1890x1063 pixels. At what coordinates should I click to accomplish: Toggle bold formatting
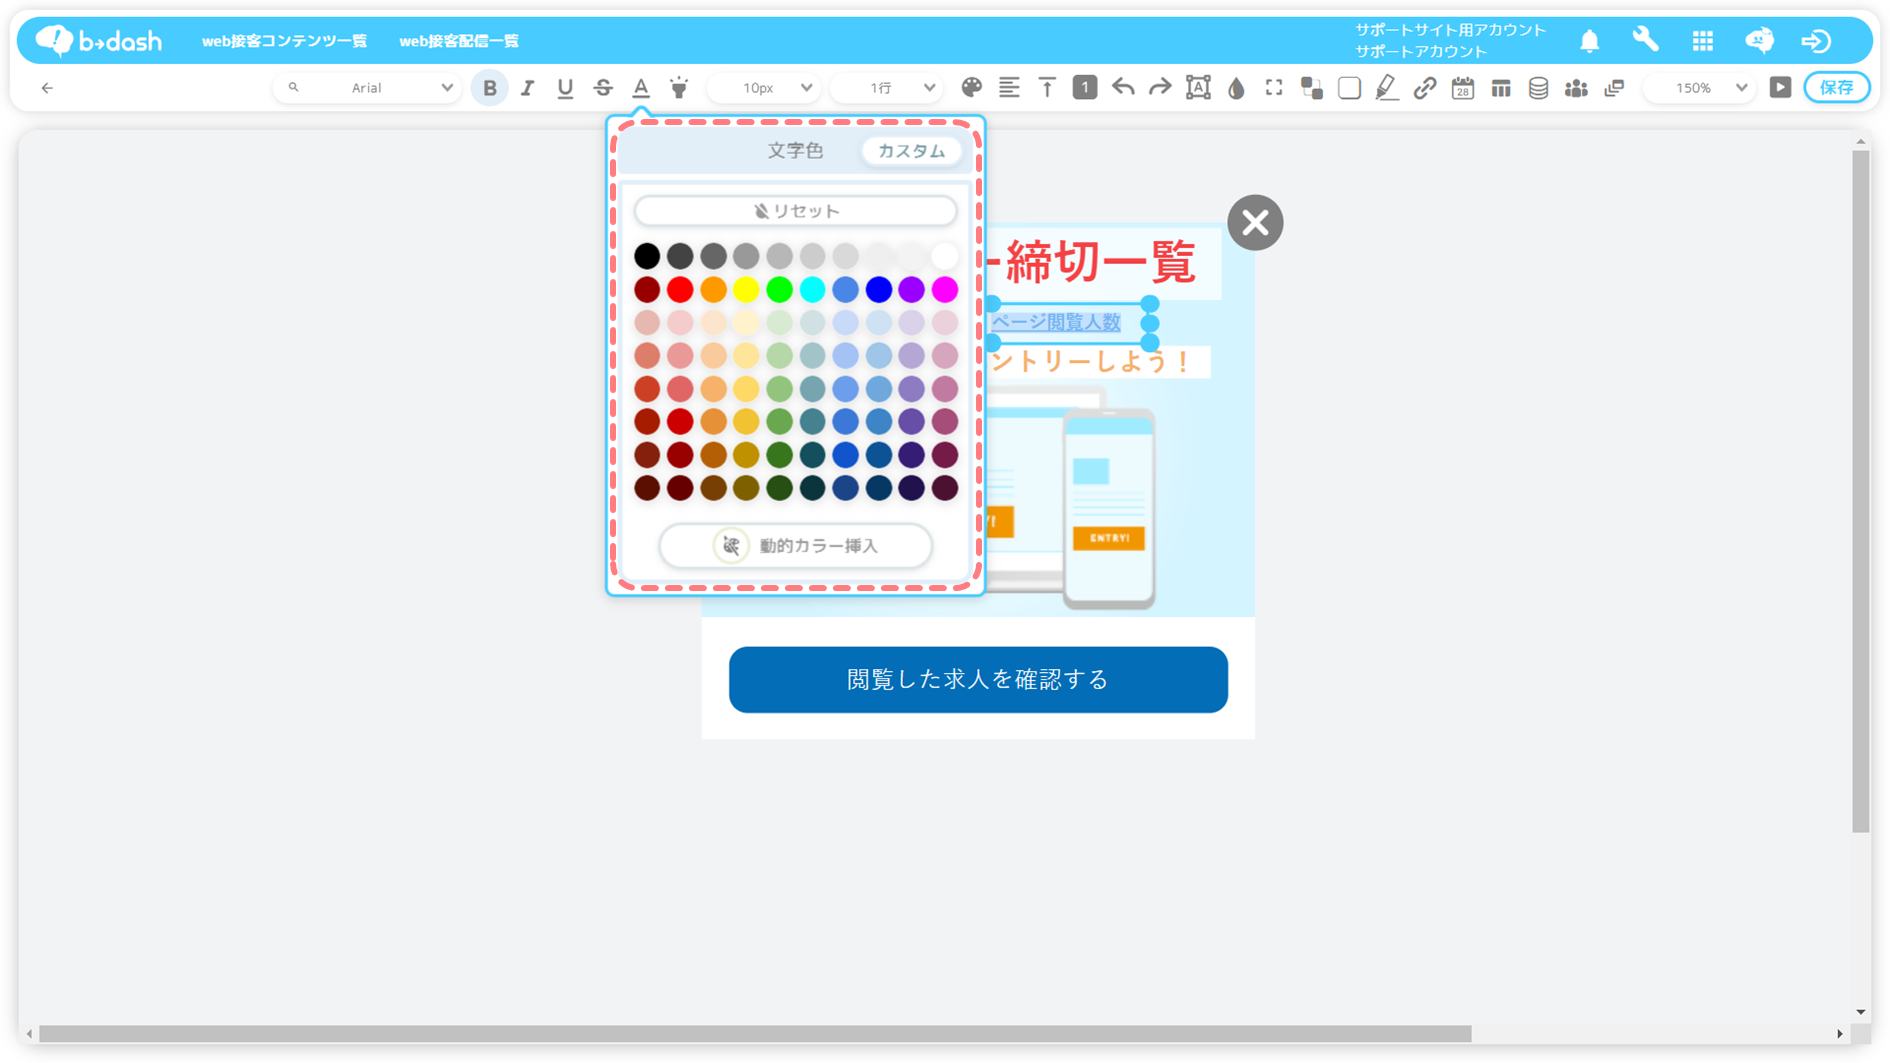click(490, 88)
